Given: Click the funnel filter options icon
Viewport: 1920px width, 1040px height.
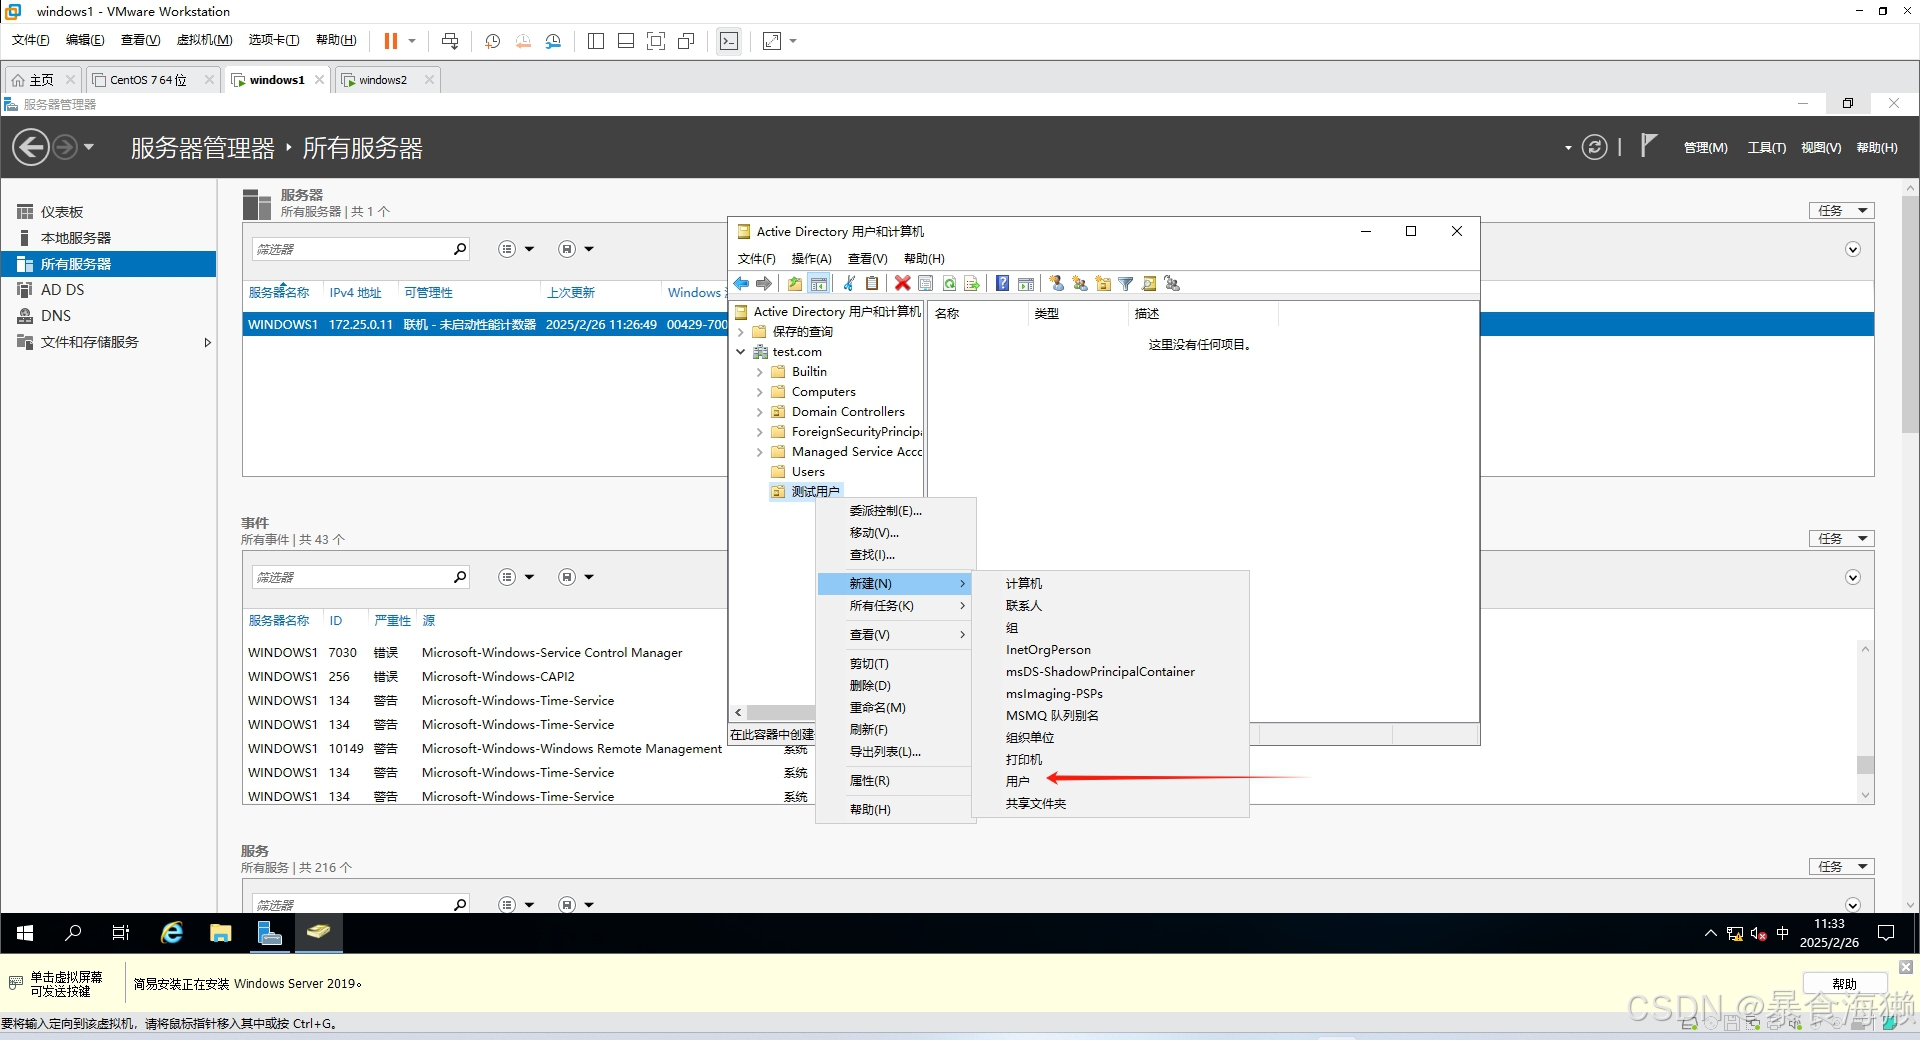Looking at the screenshot, I should click(1126, 284).
